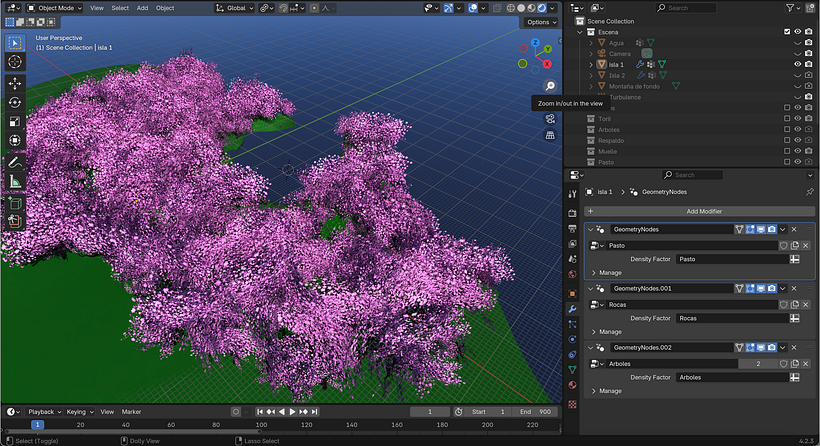Activate the Transform tool
The image size is (820, 446).
[15, 140]
